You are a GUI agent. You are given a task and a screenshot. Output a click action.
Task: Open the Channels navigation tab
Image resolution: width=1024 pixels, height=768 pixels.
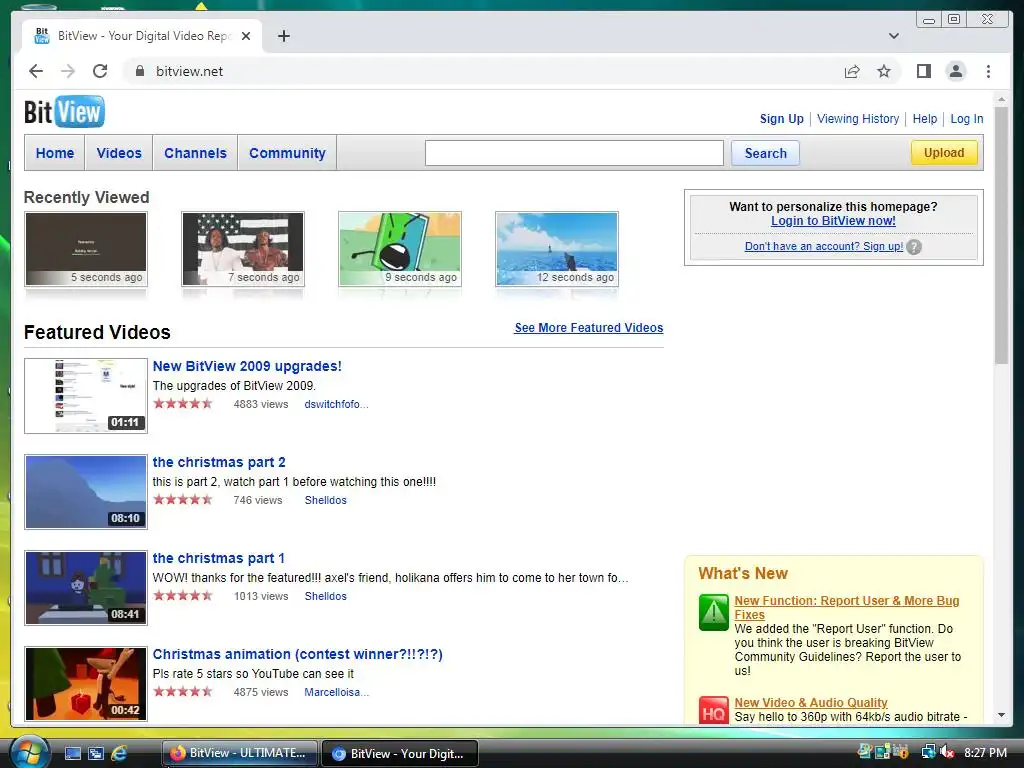pyautogui.click(x=195, y=153)
